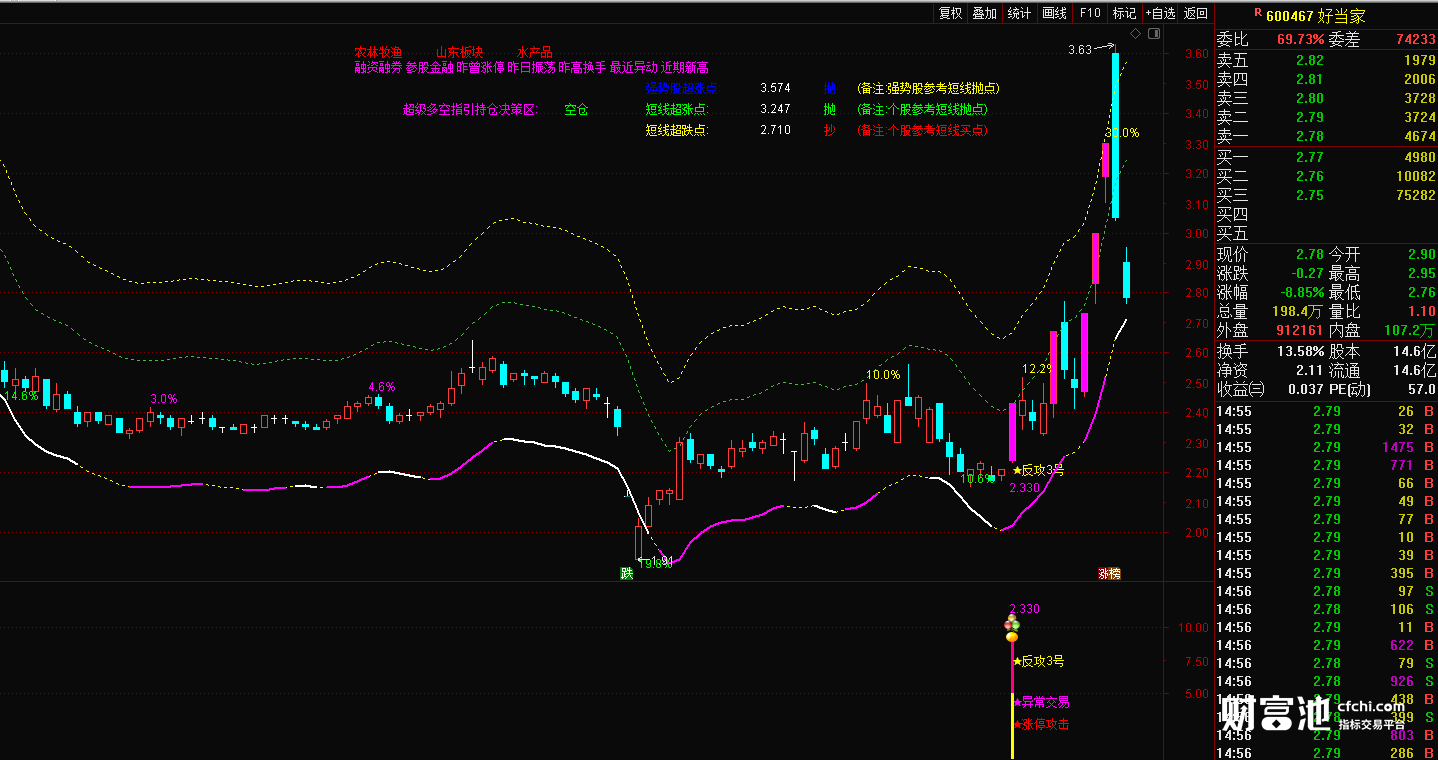Click the 短线超跌点 value 2.710
Image resolution: width=1438 pixels, height=760 pixels.
[x=775, y=130]
